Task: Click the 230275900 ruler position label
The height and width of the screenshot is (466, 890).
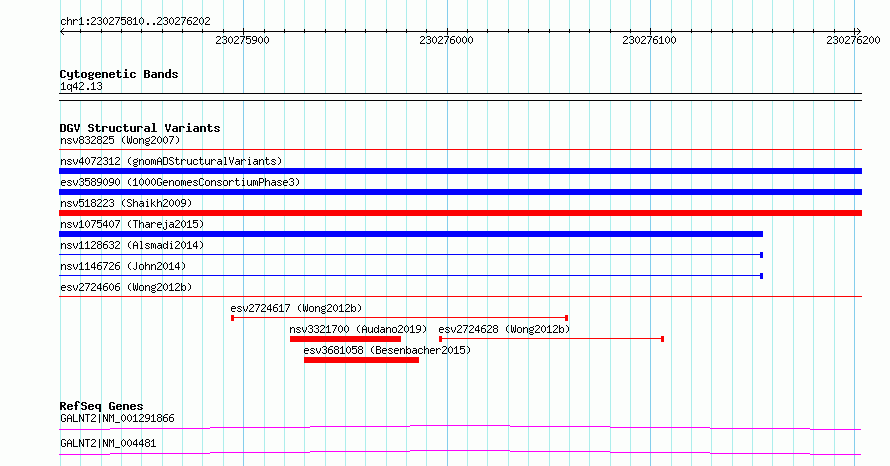Action: [242, 40]
